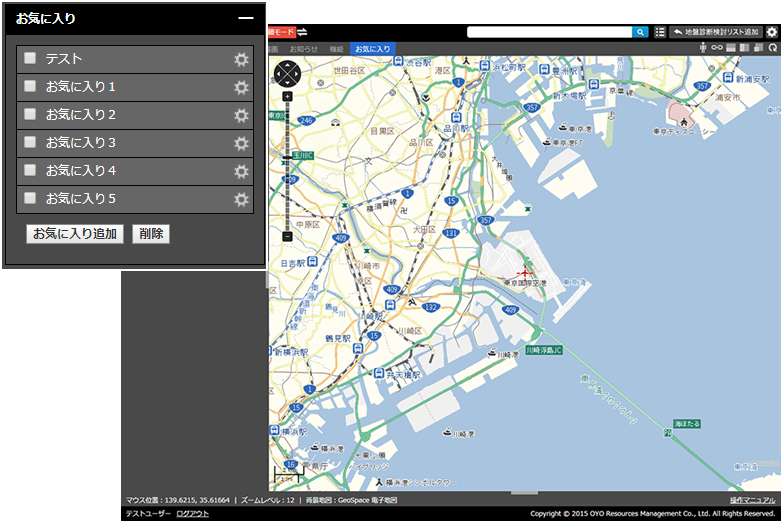
Task: Click the map refresh rotate icon
Action: [x=772, y=48]
